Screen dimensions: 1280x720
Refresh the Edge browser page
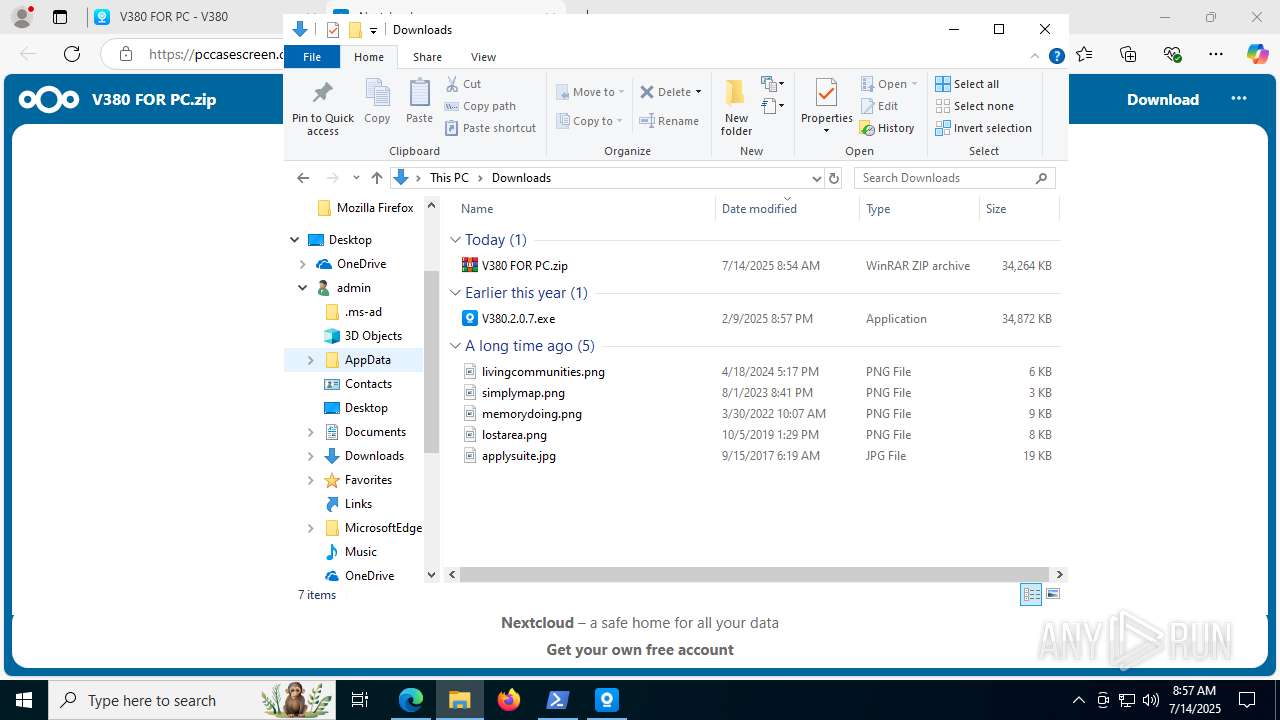[72, 54]
